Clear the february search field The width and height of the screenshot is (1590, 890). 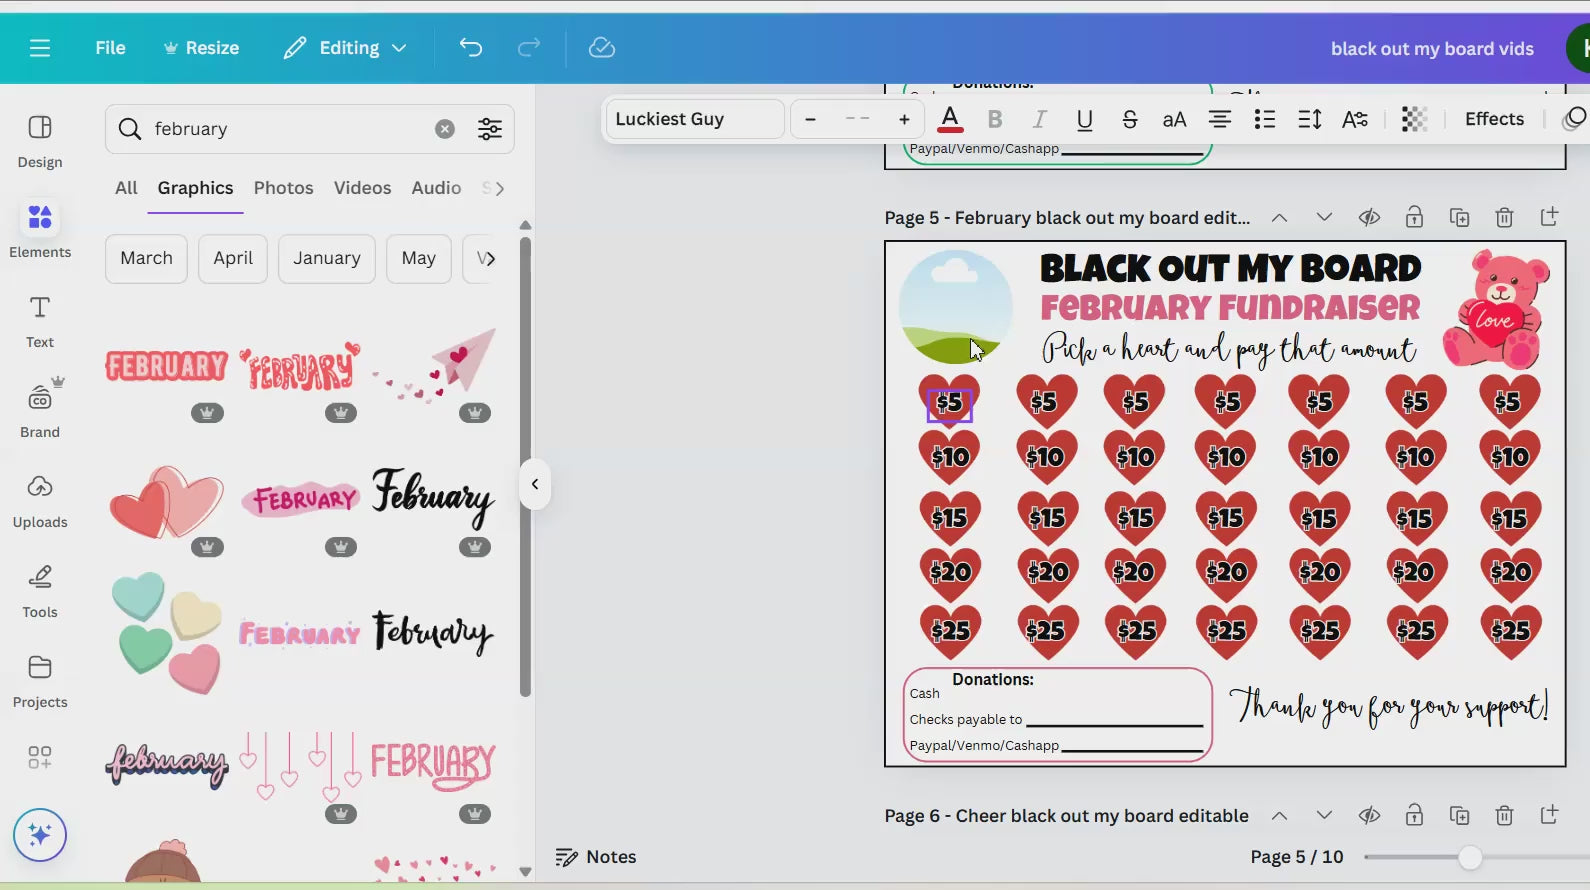pos(445,129)
